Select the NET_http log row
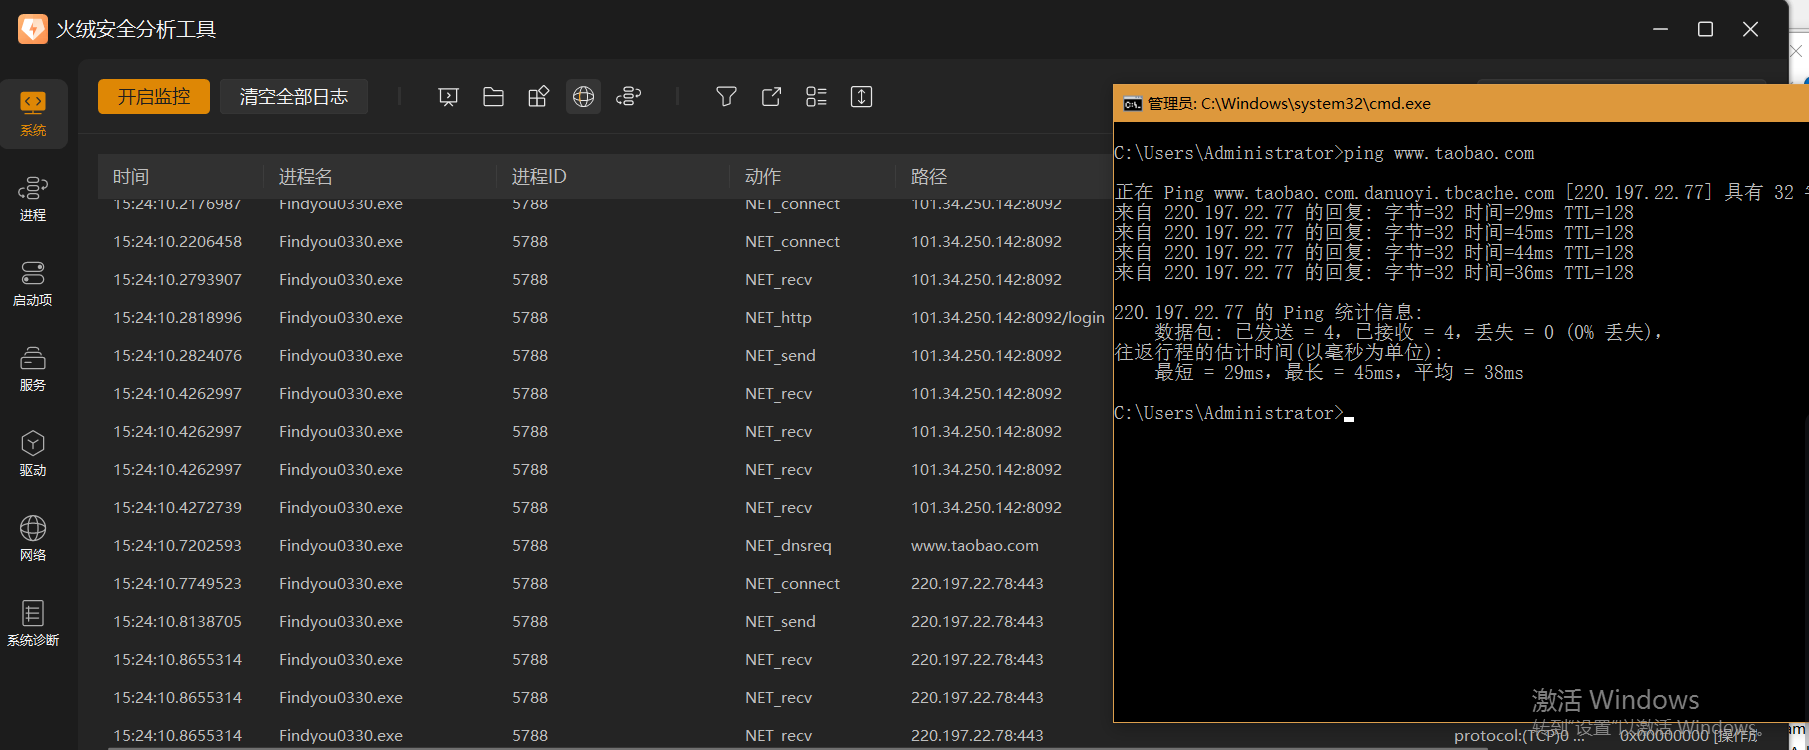This screenshot has height=750, width=1809. tap(605, 318)
